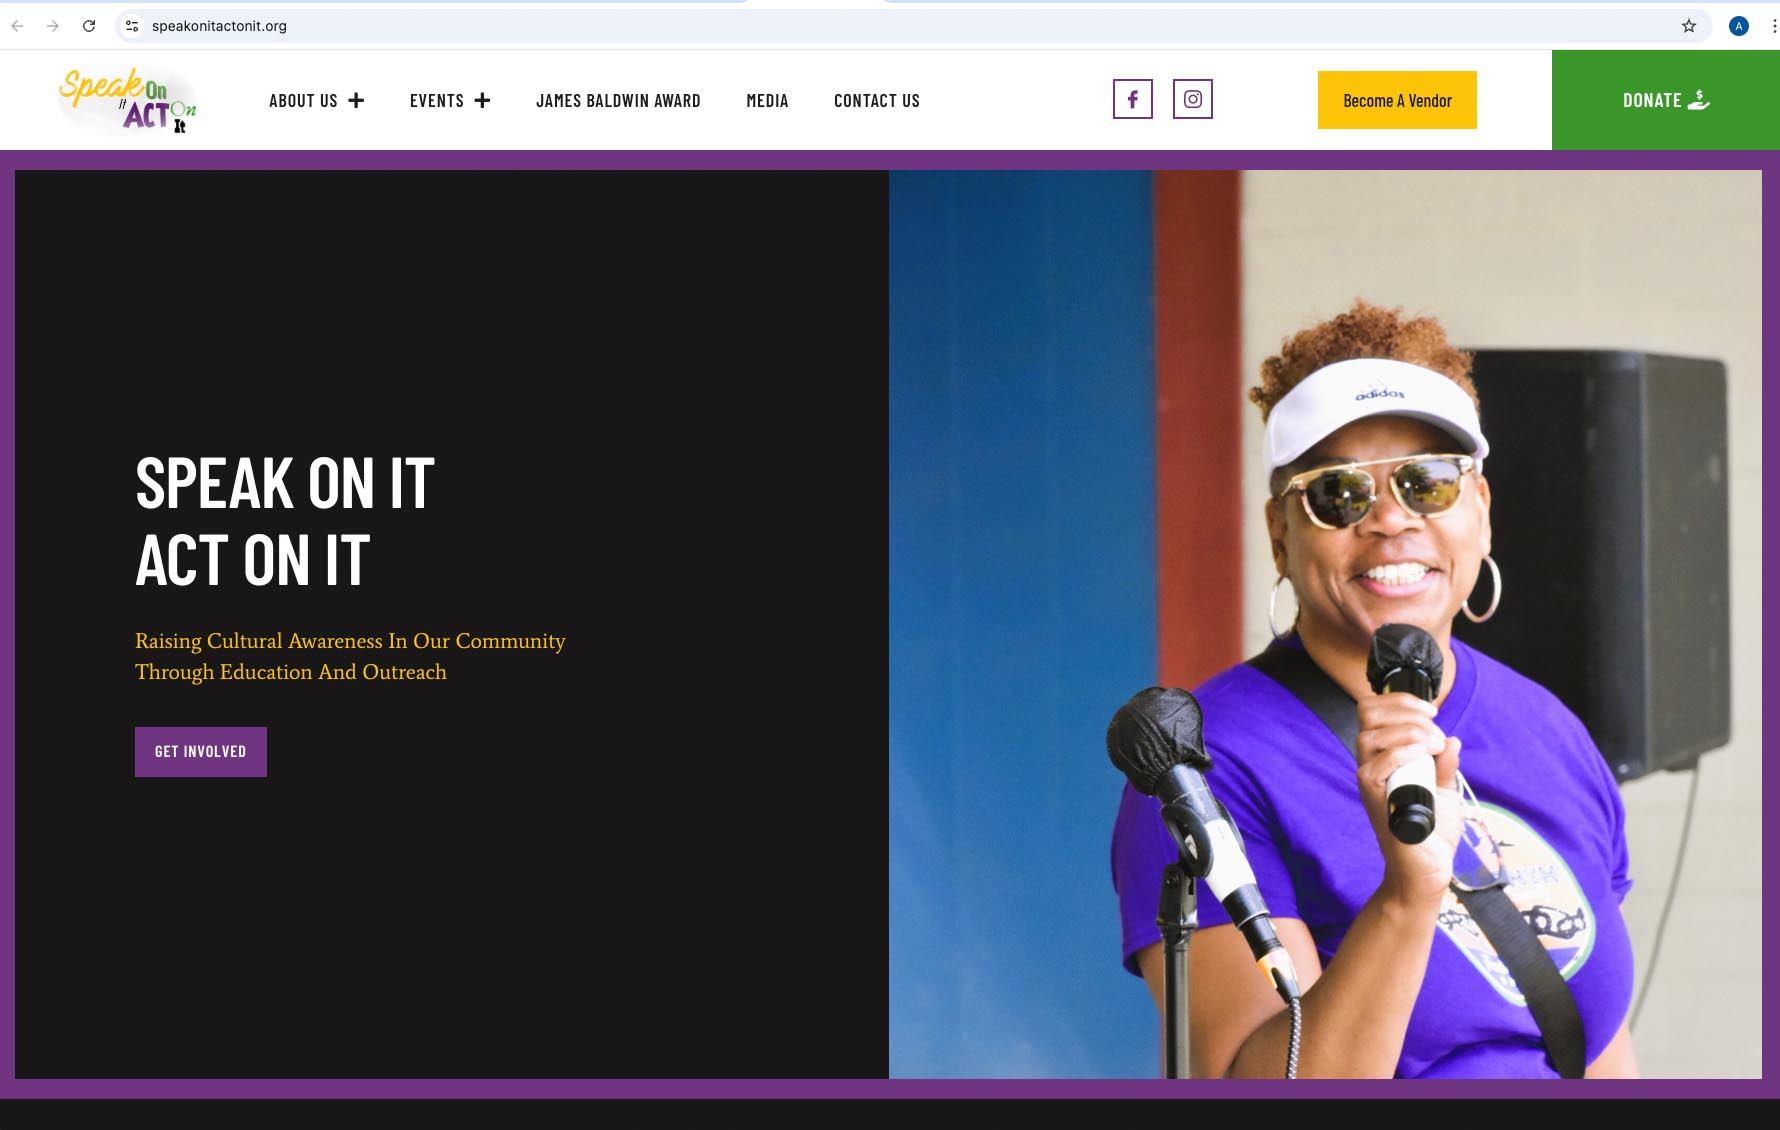
Task: Open Chrome three-dot menu
Action: coord(1773,26)
